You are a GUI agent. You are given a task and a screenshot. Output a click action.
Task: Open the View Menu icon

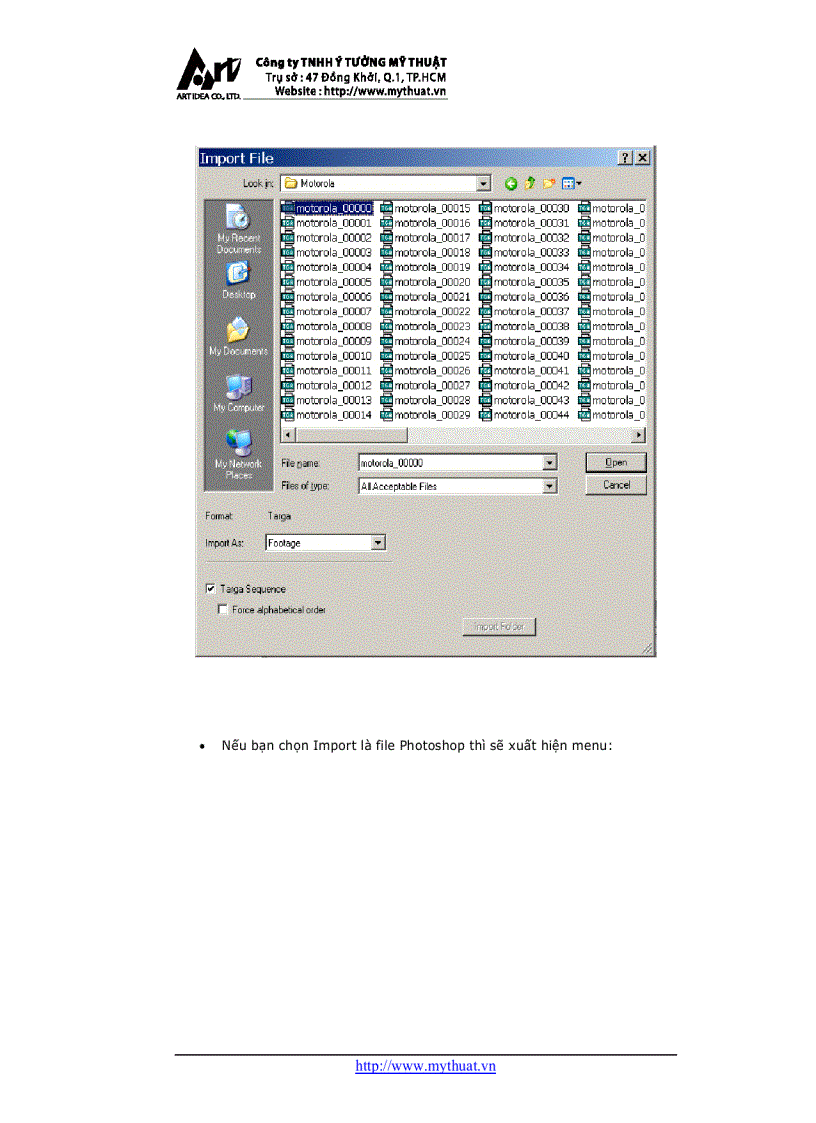coord(571,184)
